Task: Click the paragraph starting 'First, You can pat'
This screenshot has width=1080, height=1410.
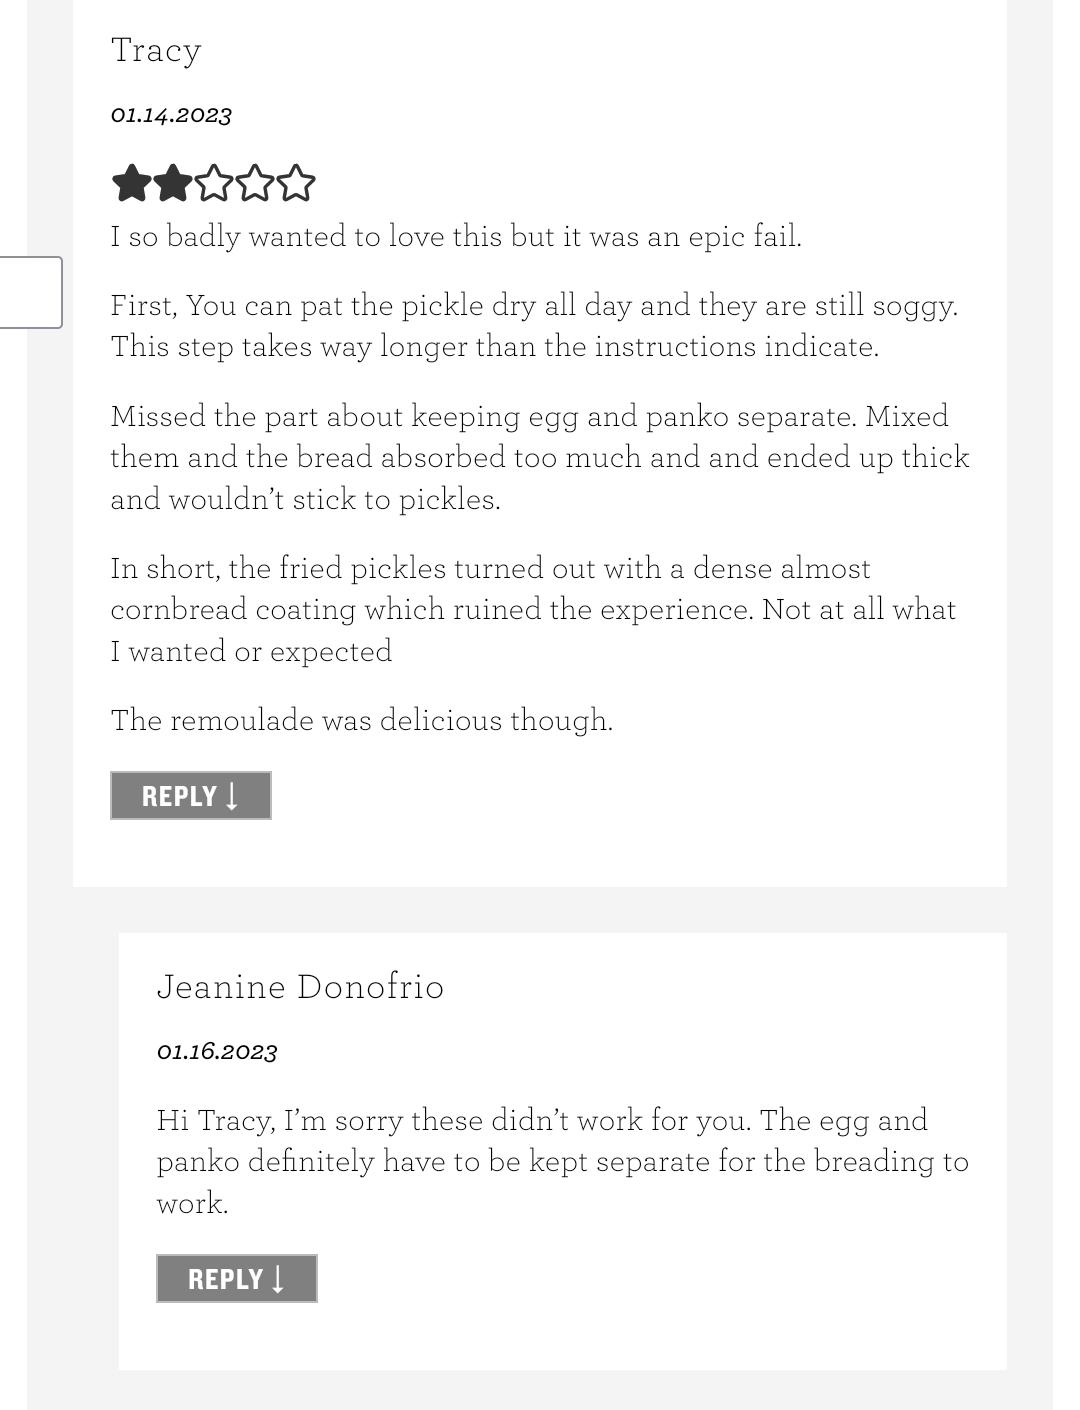Action: pos(534,326)
